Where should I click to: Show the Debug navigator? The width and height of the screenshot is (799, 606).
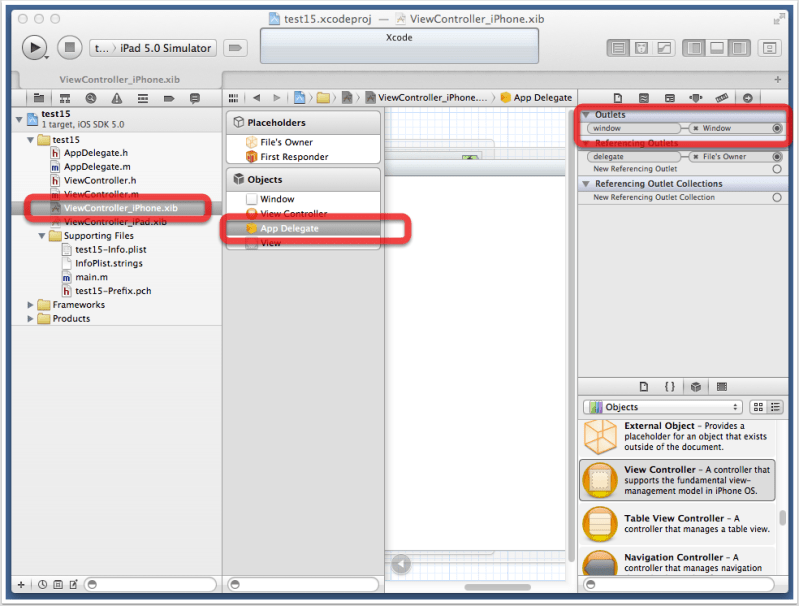tap(143, 98)
